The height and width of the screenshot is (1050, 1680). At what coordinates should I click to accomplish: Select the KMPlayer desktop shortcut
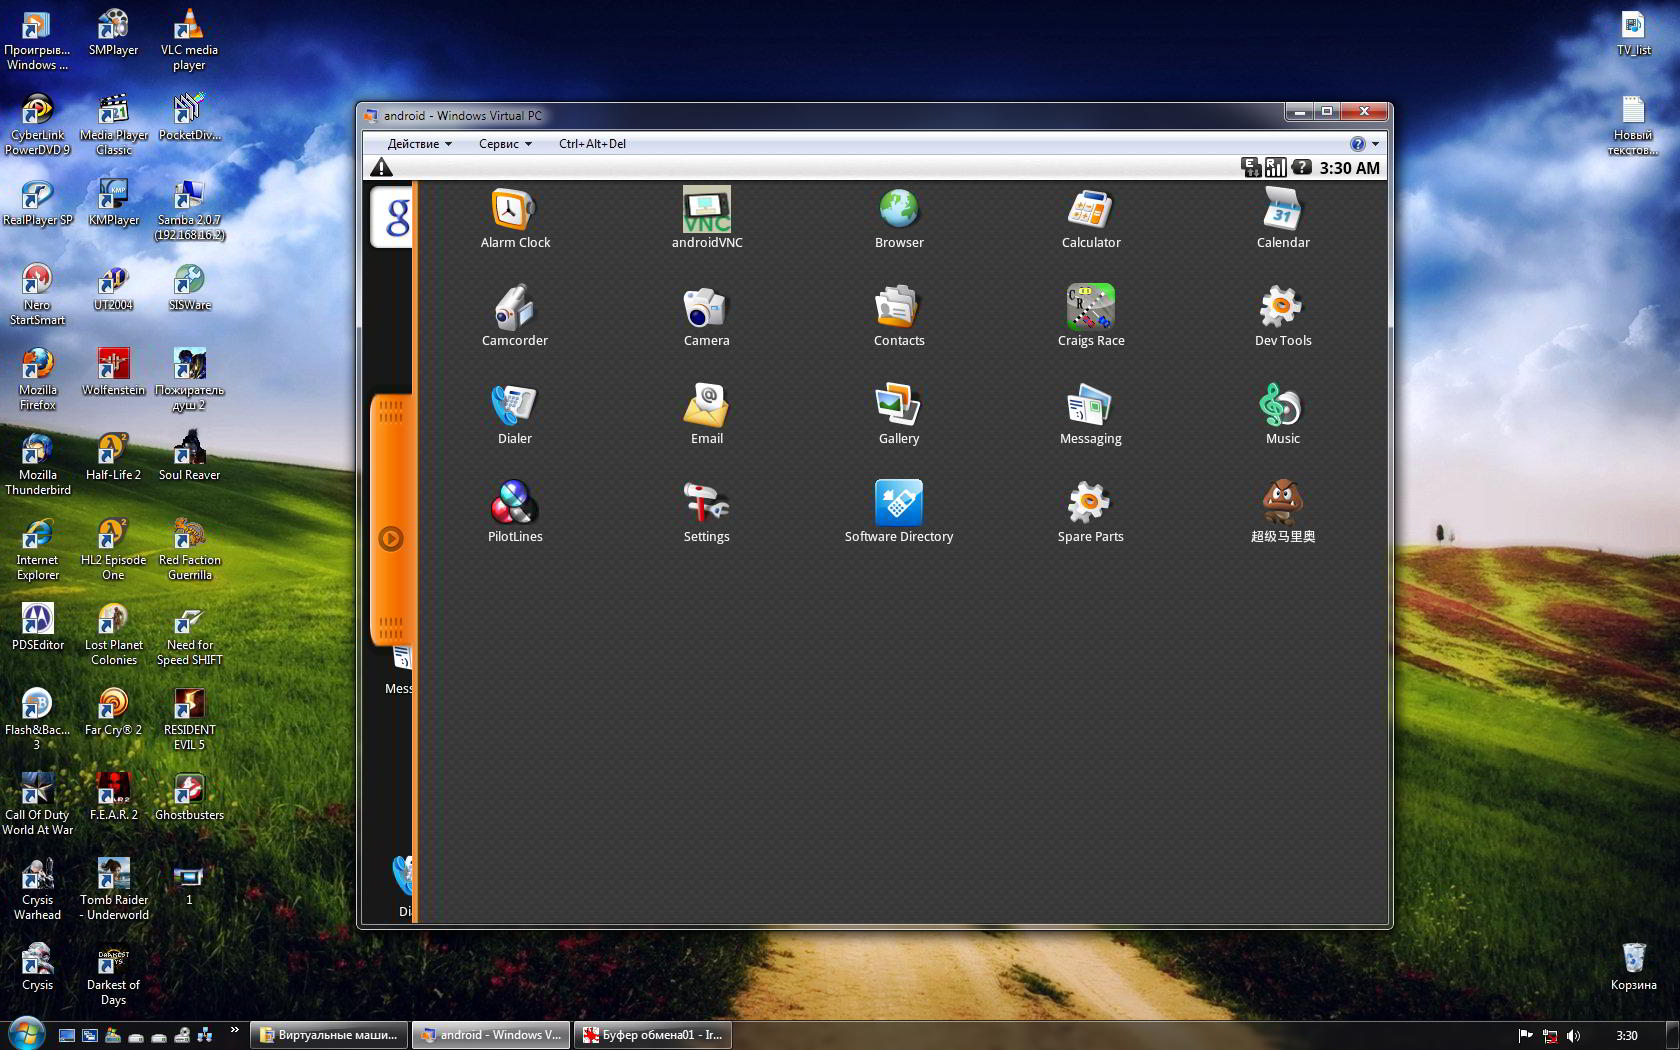point(113,203)
